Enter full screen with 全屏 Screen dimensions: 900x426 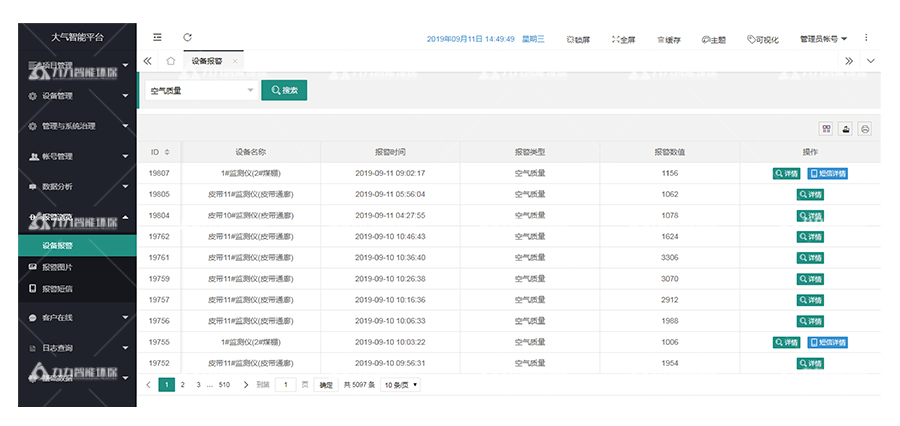point(623,39)
